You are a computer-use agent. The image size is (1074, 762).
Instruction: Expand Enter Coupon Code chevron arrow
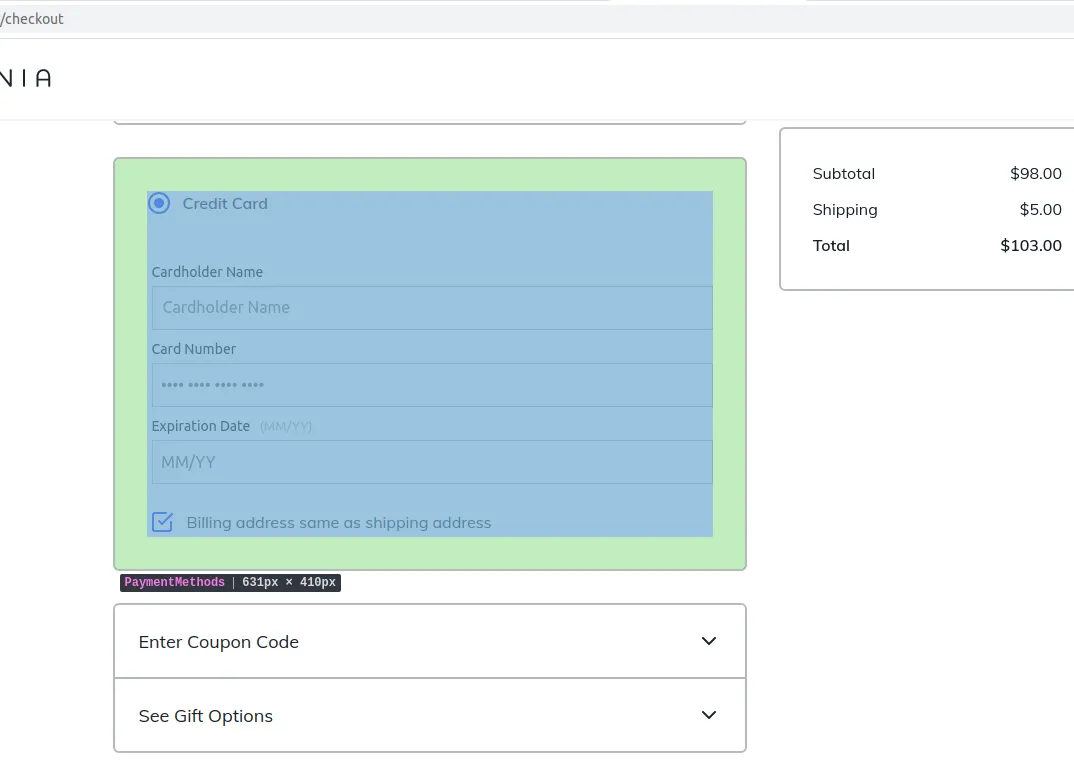709,641
